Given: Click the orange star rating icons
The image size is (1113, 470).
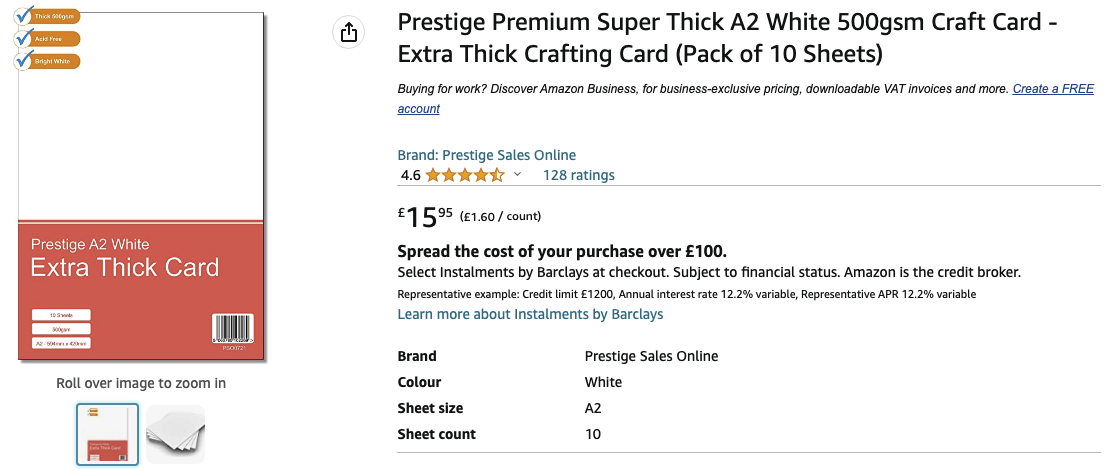Looking at the screenshot, I should click(465, 175).
